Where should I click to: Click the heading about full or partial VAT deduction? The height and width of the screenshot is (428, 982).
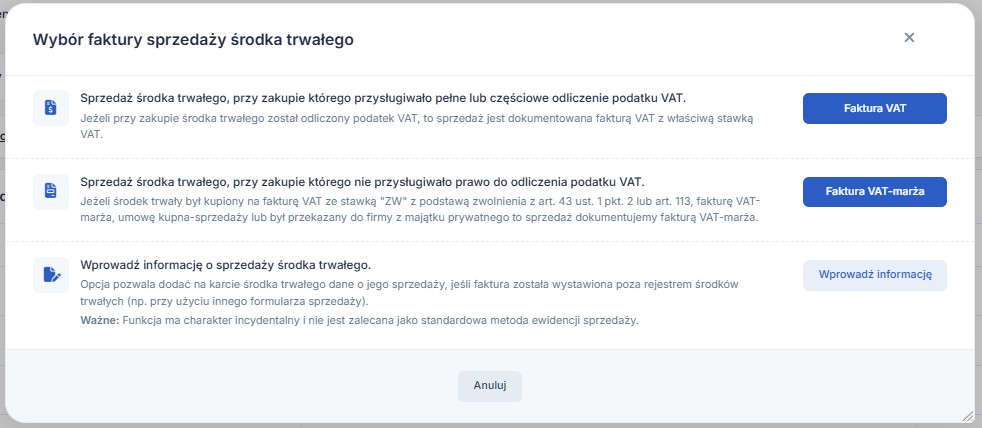pyautogui.click(x=389, y=98)
